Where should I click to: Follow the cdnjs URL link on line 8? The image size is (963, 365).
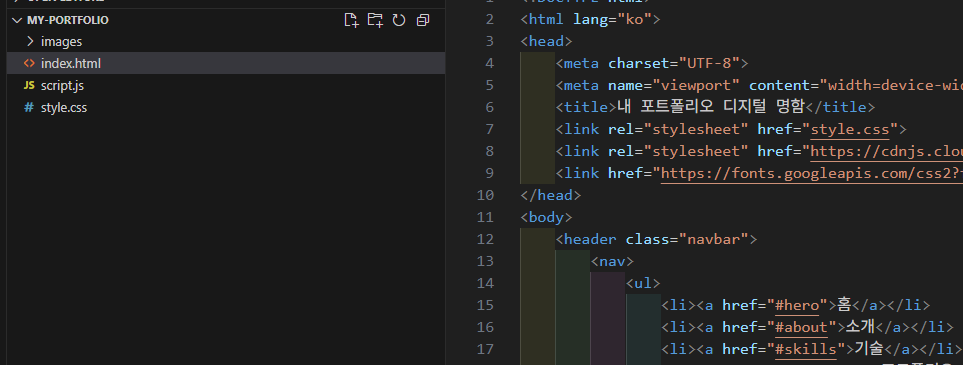point(887,152)
